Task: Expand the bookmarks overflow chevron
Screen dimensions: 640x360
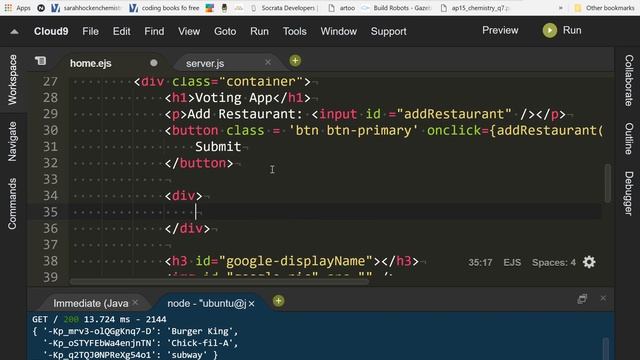Action: pos(561,8)
